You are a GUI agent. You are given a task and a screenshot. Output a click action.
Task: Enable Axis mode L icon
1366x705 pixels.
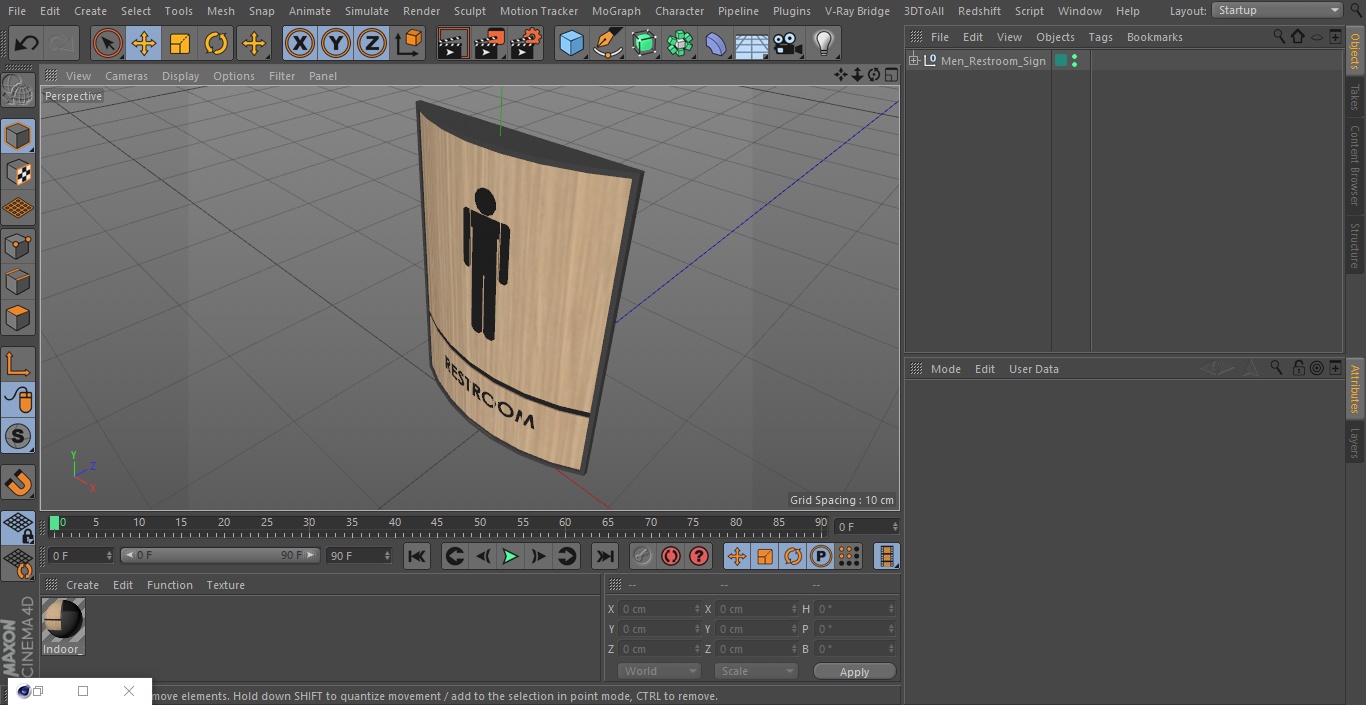(18, 364)
